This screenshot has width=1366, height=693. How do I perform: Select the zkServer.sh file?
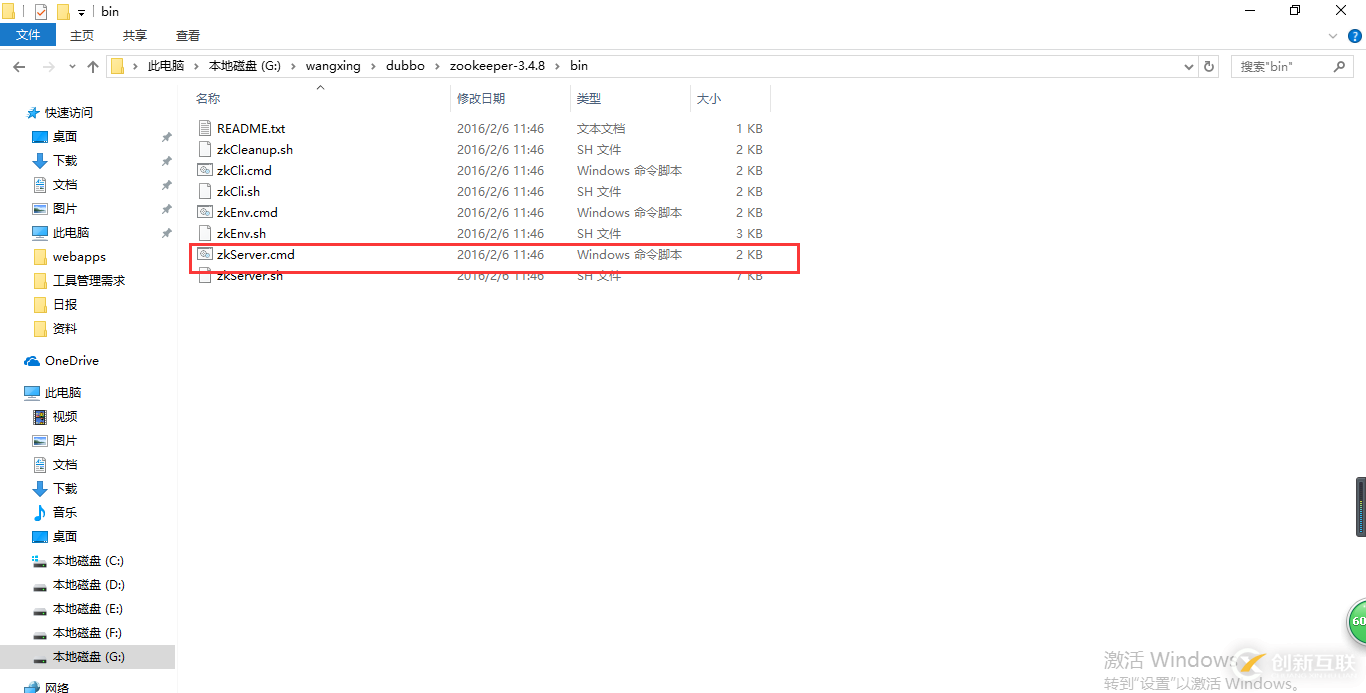[x=249, y=276]
